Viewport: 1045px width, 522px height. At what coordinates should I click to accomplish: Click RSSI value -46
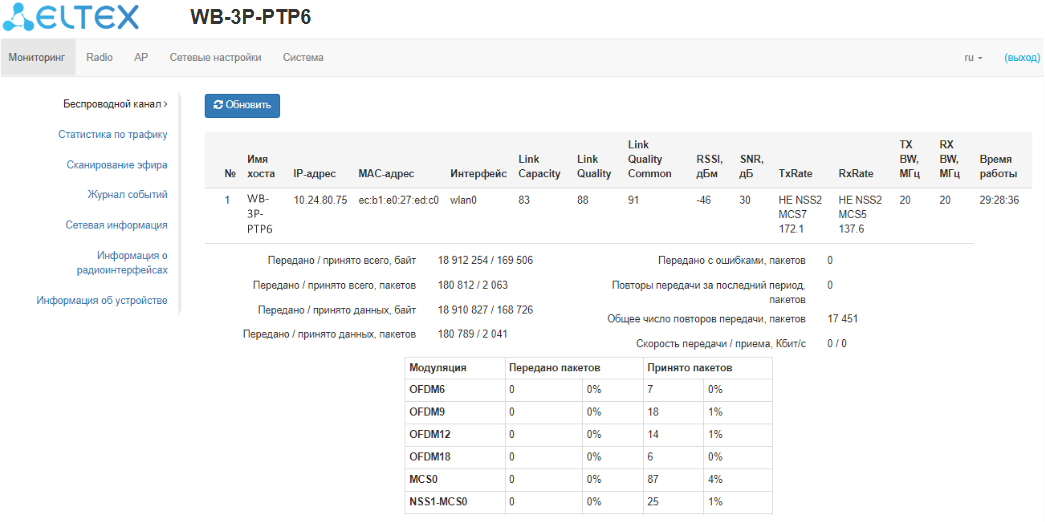pos(703,199)
